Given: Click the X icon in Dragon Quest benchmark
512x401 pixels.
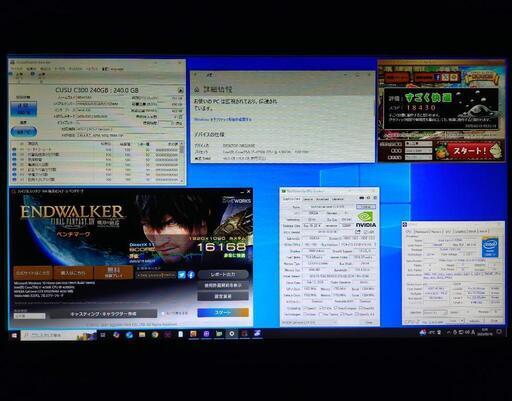Looking at the screenshot, I should click(445, 77).
